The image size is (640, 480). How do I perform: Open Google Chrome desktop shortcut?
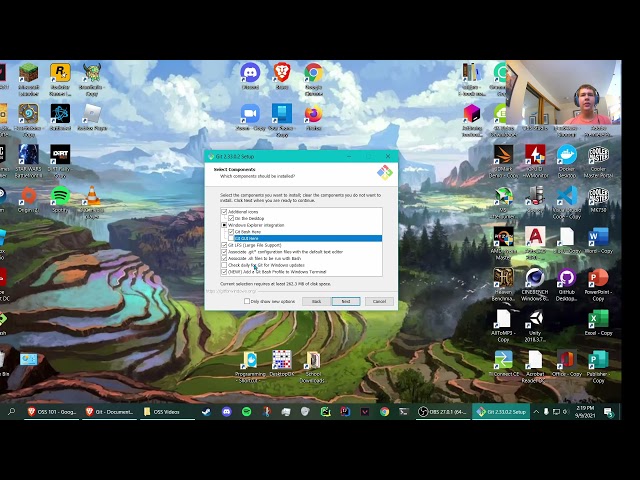point(313,80)
